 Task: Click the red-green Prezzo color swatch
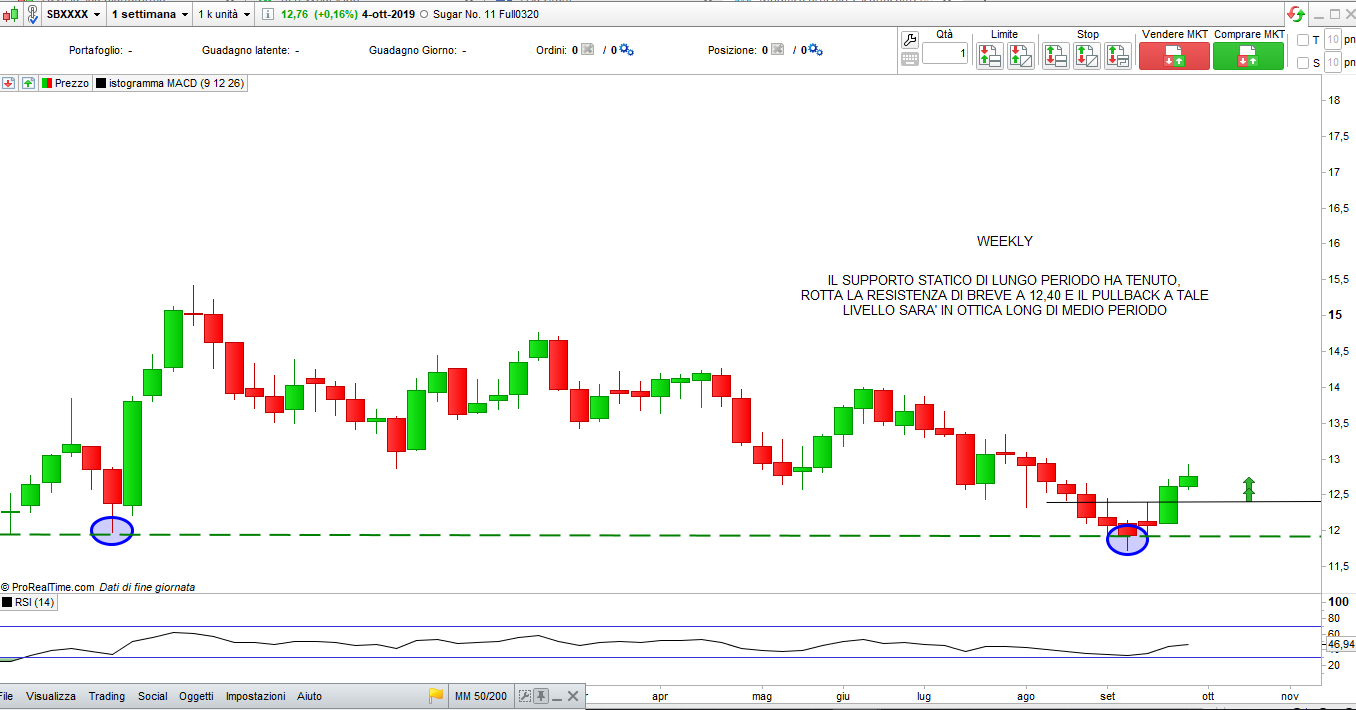tap(47, 83)
